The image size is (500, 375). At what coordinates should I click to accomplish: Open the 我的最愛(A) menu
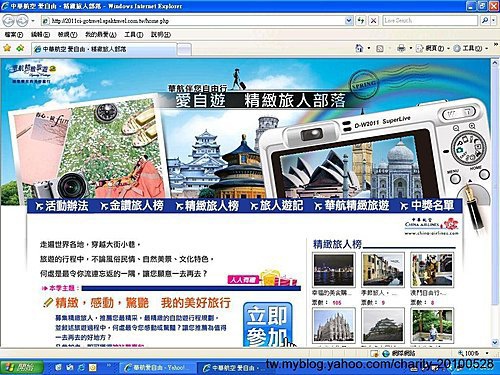click(101, 35)
